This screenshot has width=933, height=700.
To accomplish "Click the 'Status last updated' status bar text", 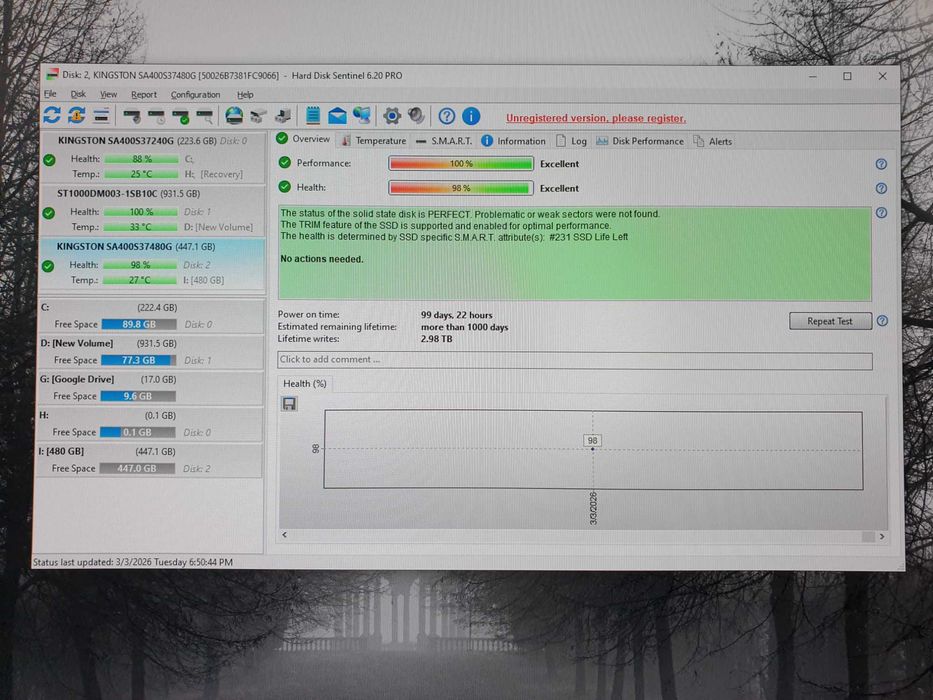I will tap(133, 562).
